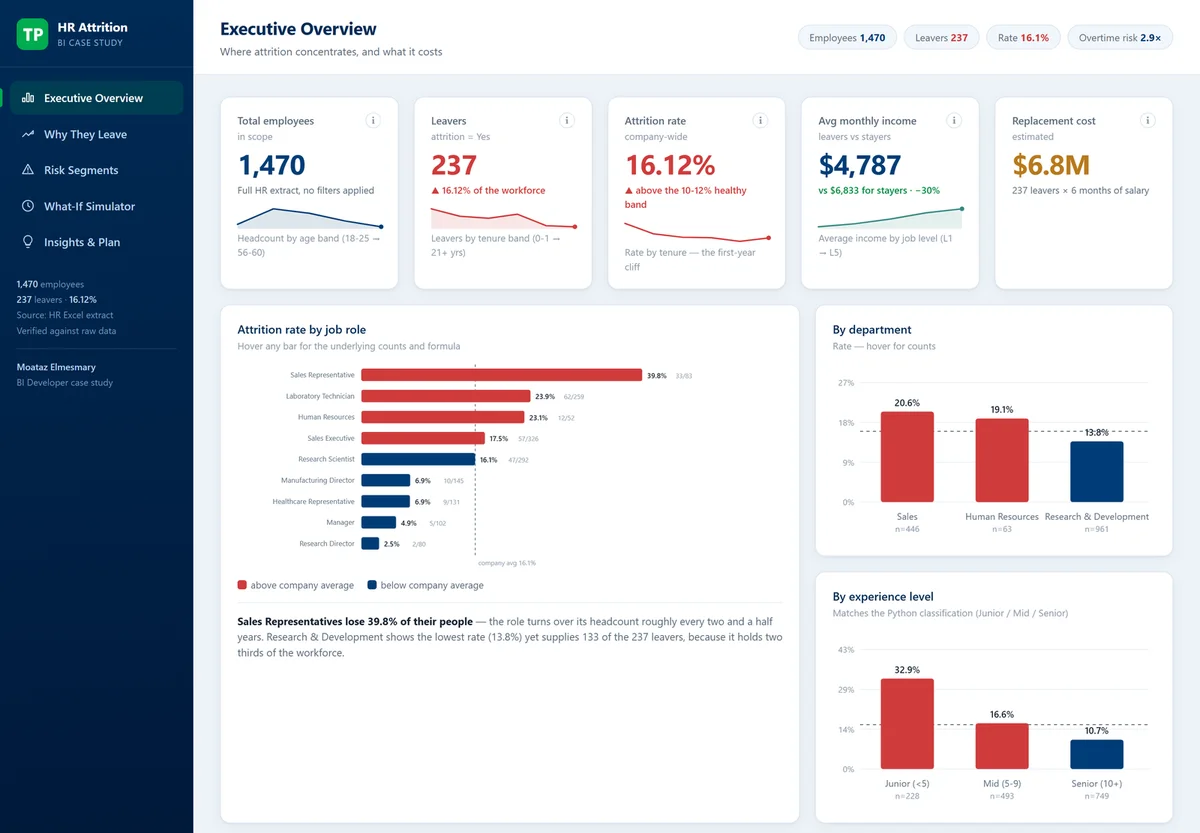The image size is (1200, 833).
Task: Click the Why They Leave trend icon
Action: click(27, 134)
